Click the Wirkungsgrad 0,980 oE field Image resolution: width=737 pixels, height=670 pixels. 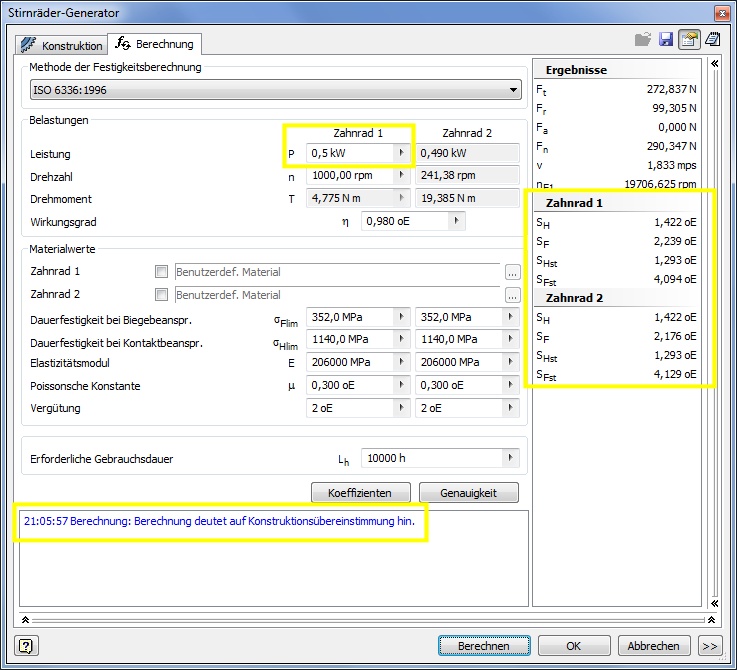405,221
